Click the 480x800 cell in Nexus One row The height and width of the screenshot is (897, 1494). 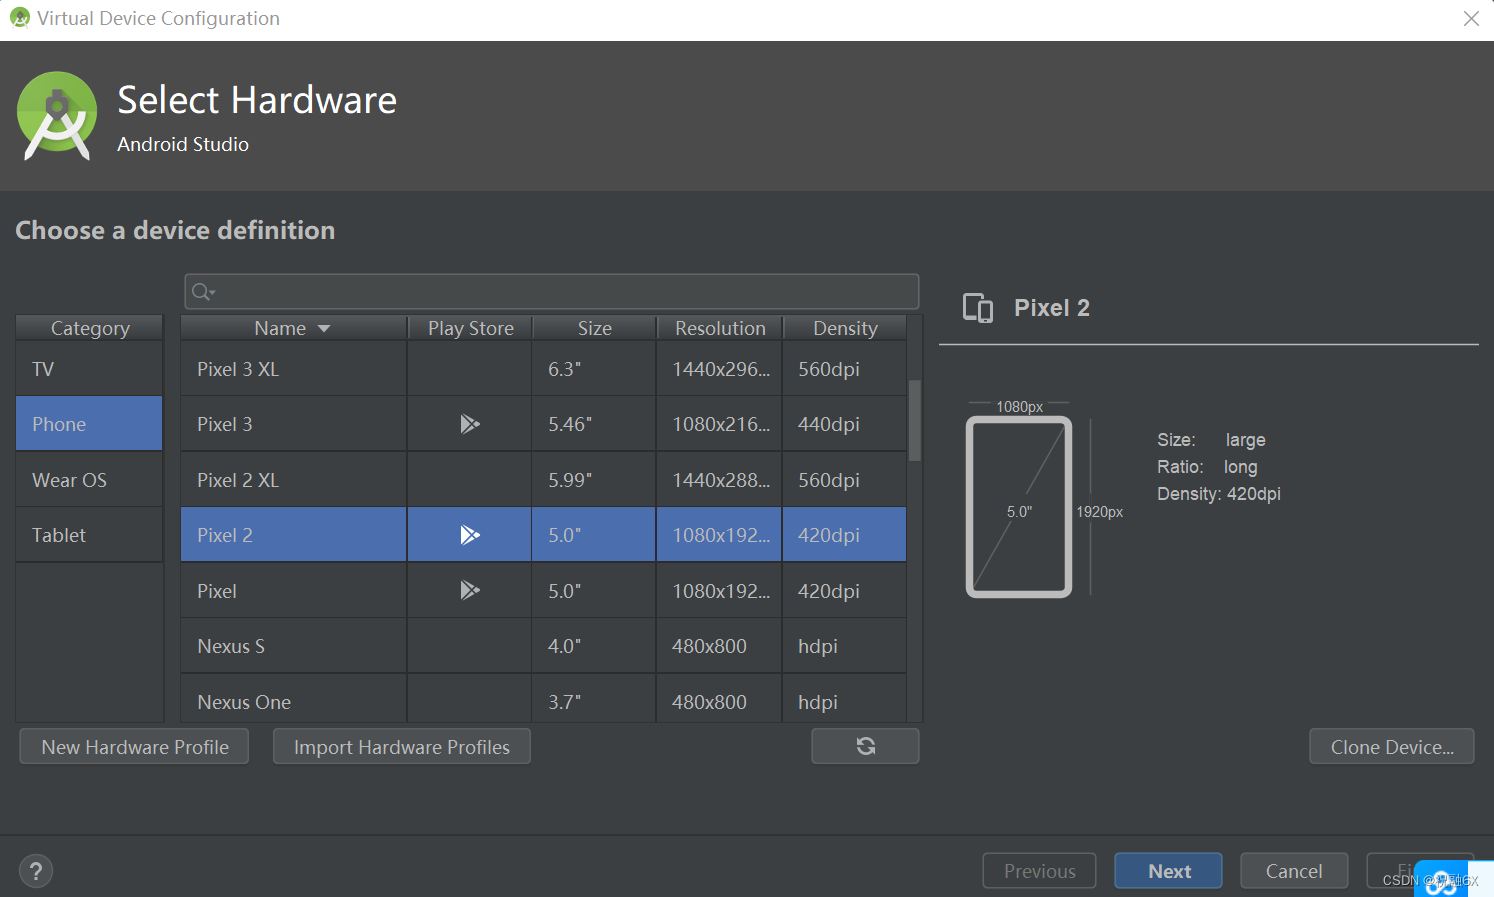pyautogui.click(x=719, y=699)
